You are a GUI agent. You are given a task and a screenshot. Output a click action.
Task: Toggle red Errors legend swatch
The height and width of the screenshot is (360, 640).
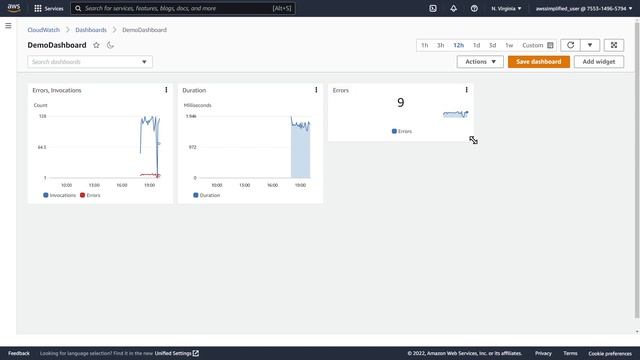coord(82,195)
